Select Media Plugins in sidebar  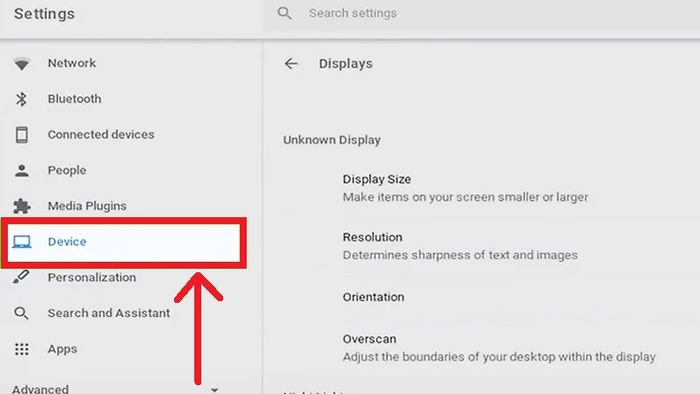(87, 206)
